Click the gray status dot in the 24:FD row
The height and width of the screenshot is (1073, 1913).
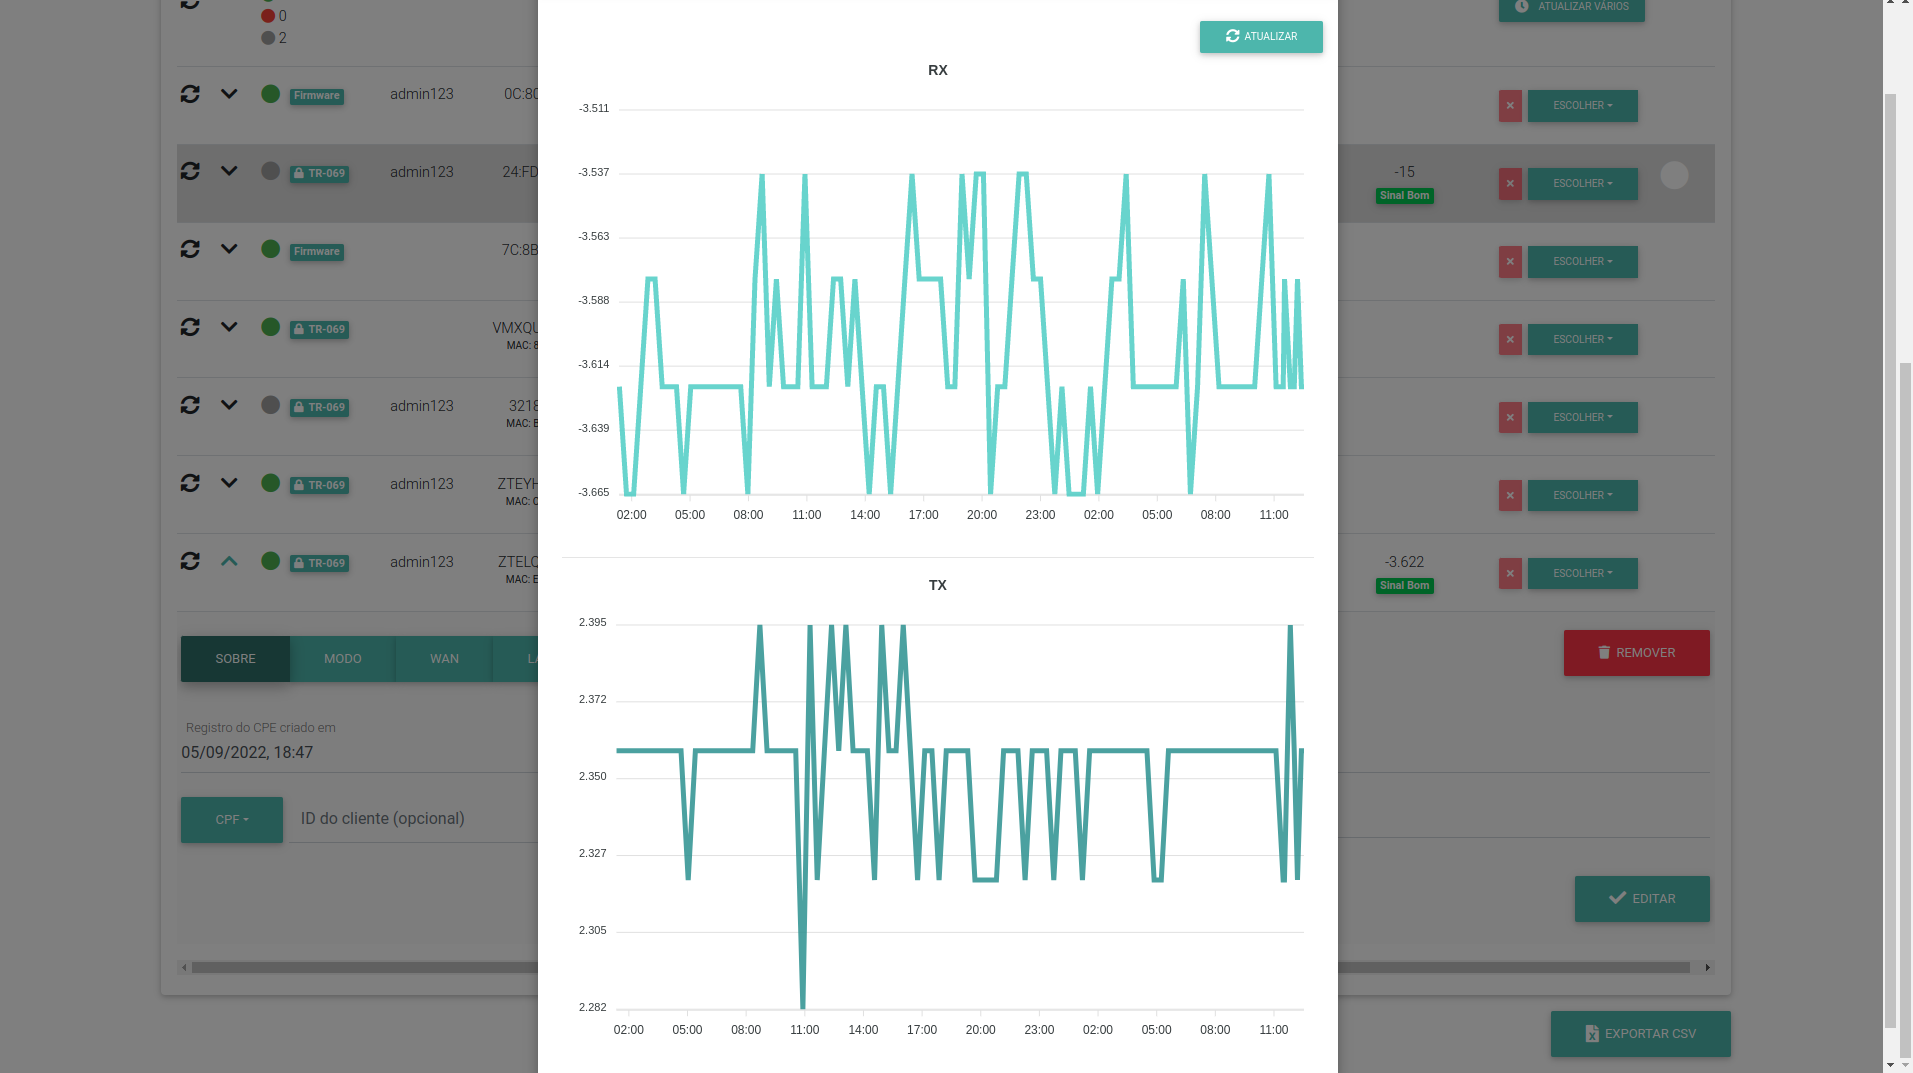[x=270, y=171]
